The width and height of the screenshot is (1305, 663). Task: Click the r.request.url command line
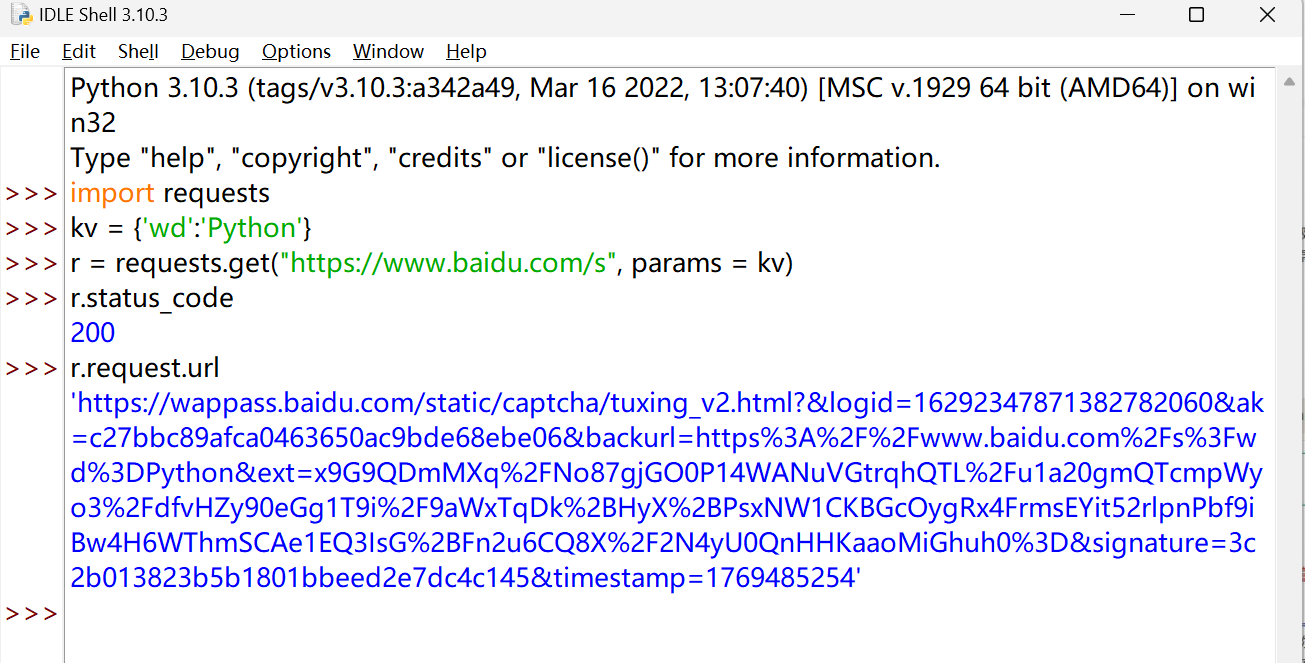145,368
